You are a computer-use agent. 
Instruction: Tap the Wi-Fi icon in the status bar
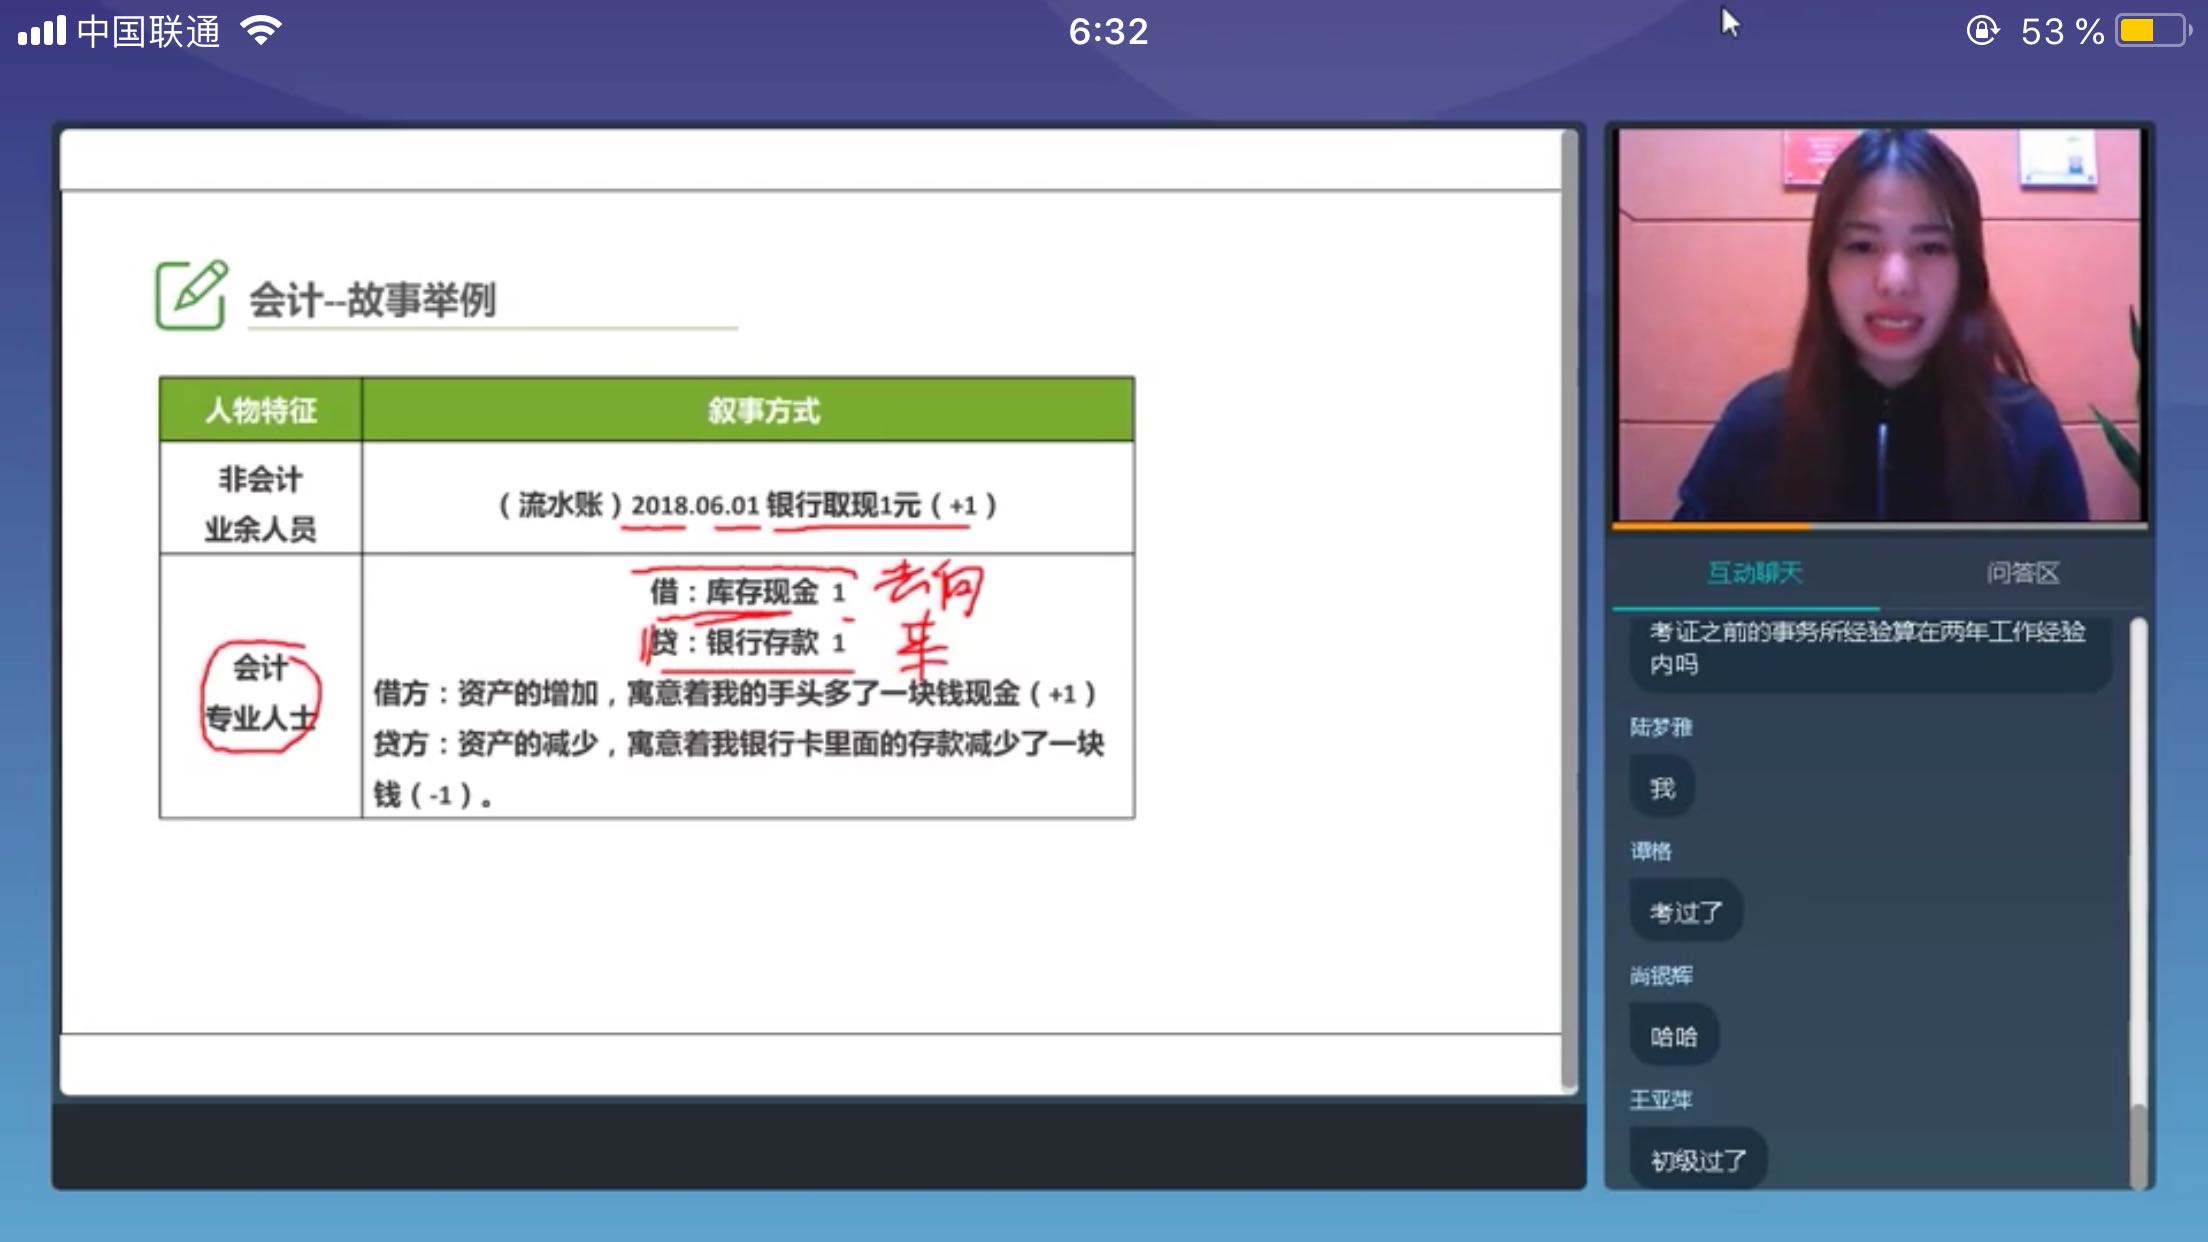click(258, 30)
